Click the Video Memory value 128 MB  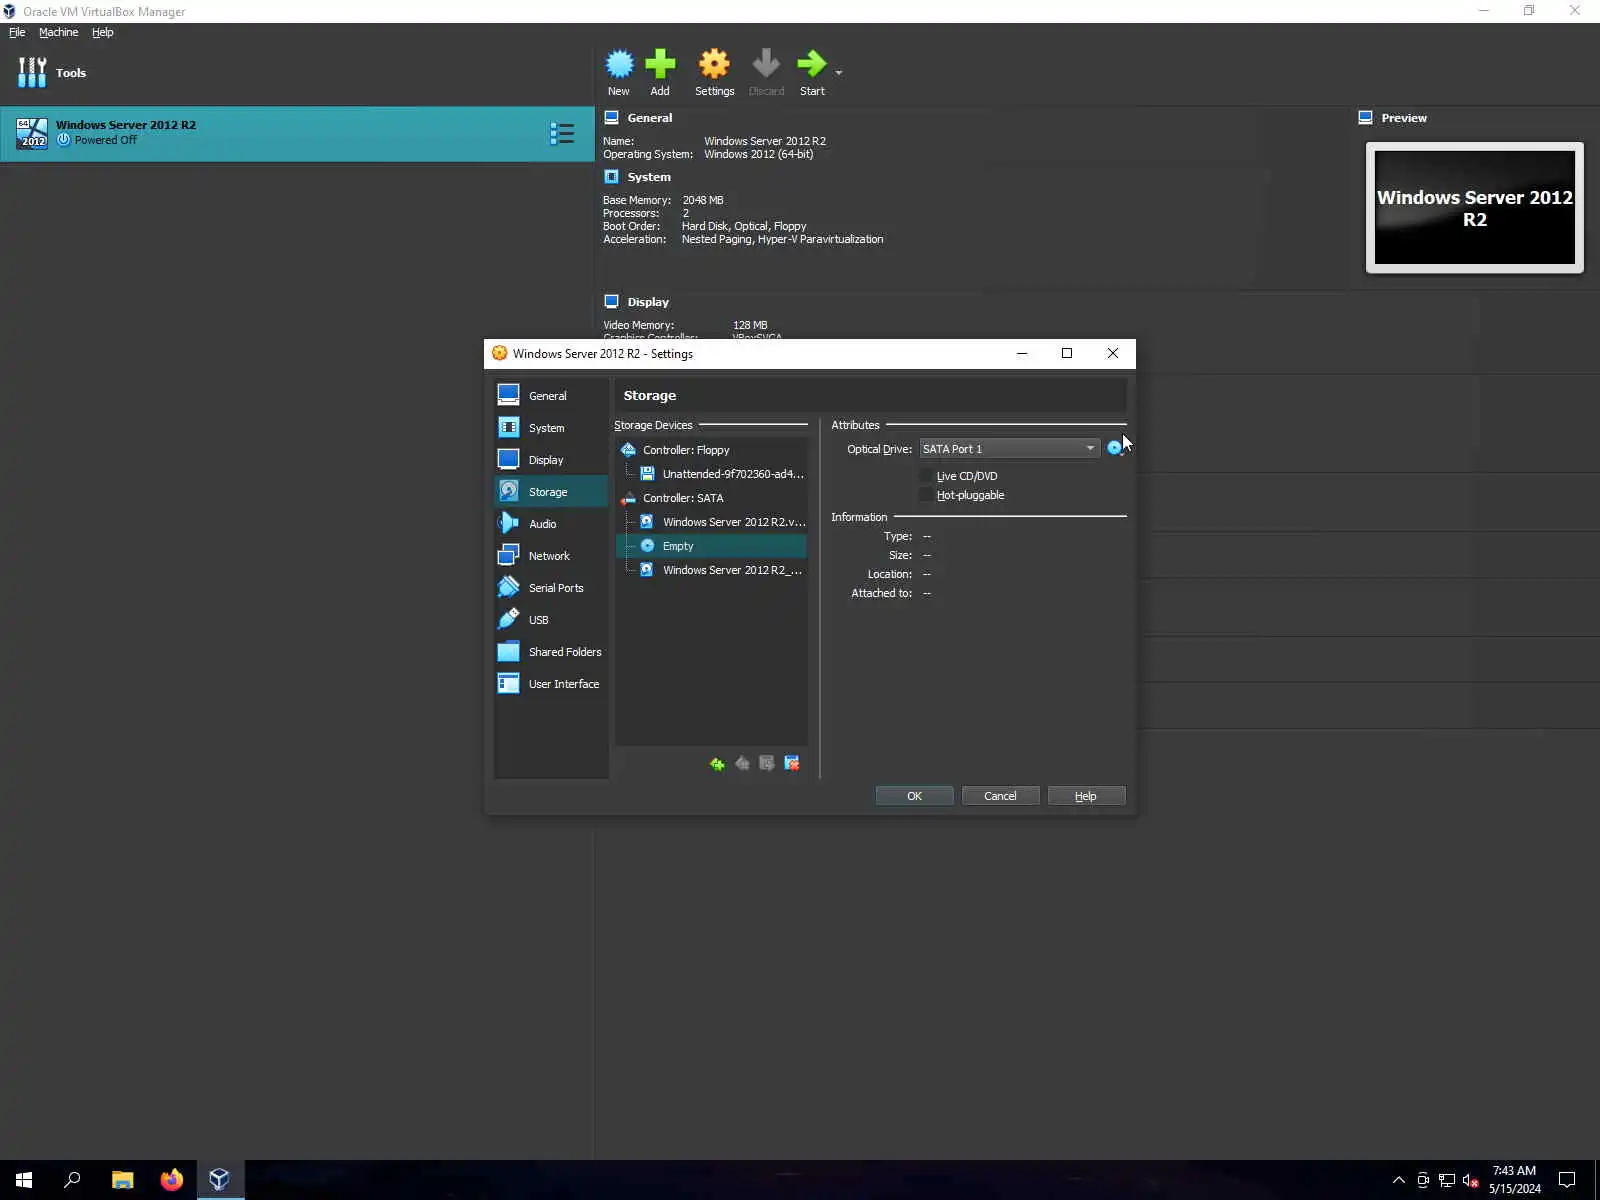click(x=750, y=325)
